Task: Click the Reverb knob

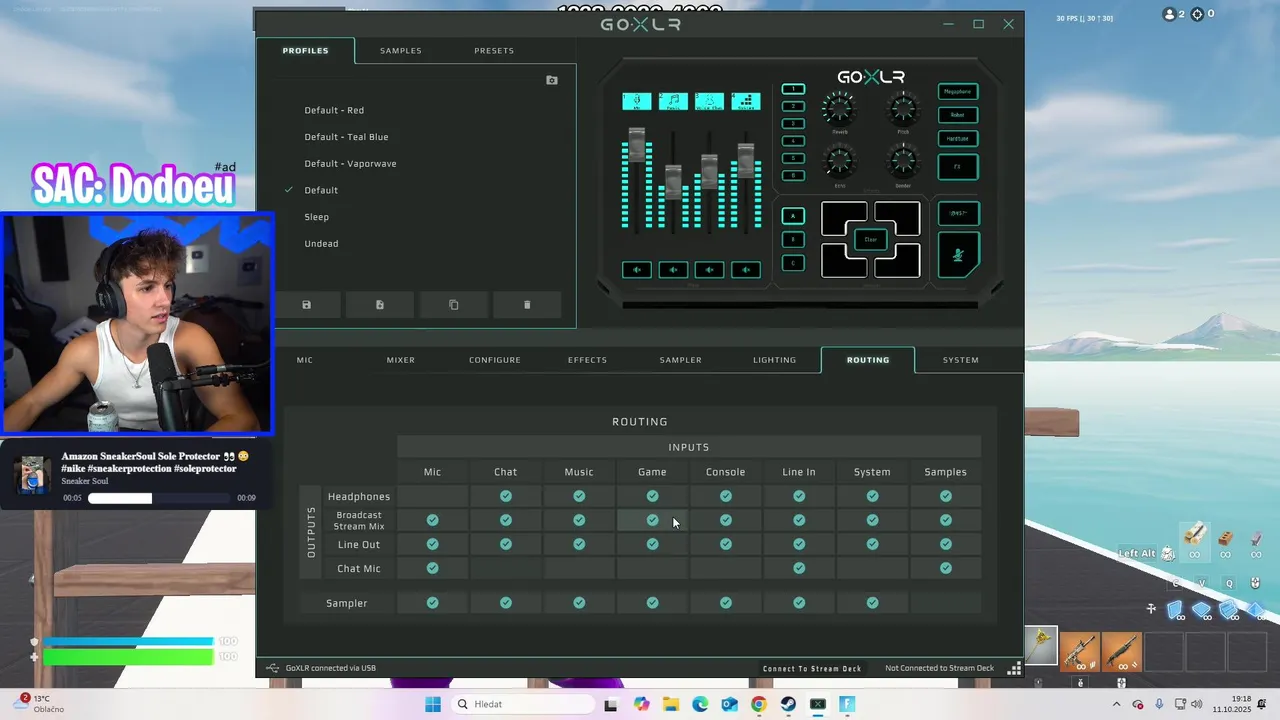Action: [x=839, y=108]
